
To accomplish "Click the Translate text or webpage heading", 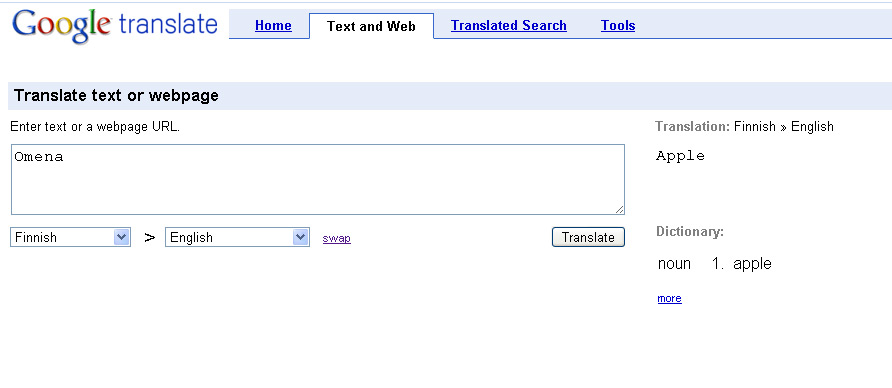I will click(x=116, y=96).
